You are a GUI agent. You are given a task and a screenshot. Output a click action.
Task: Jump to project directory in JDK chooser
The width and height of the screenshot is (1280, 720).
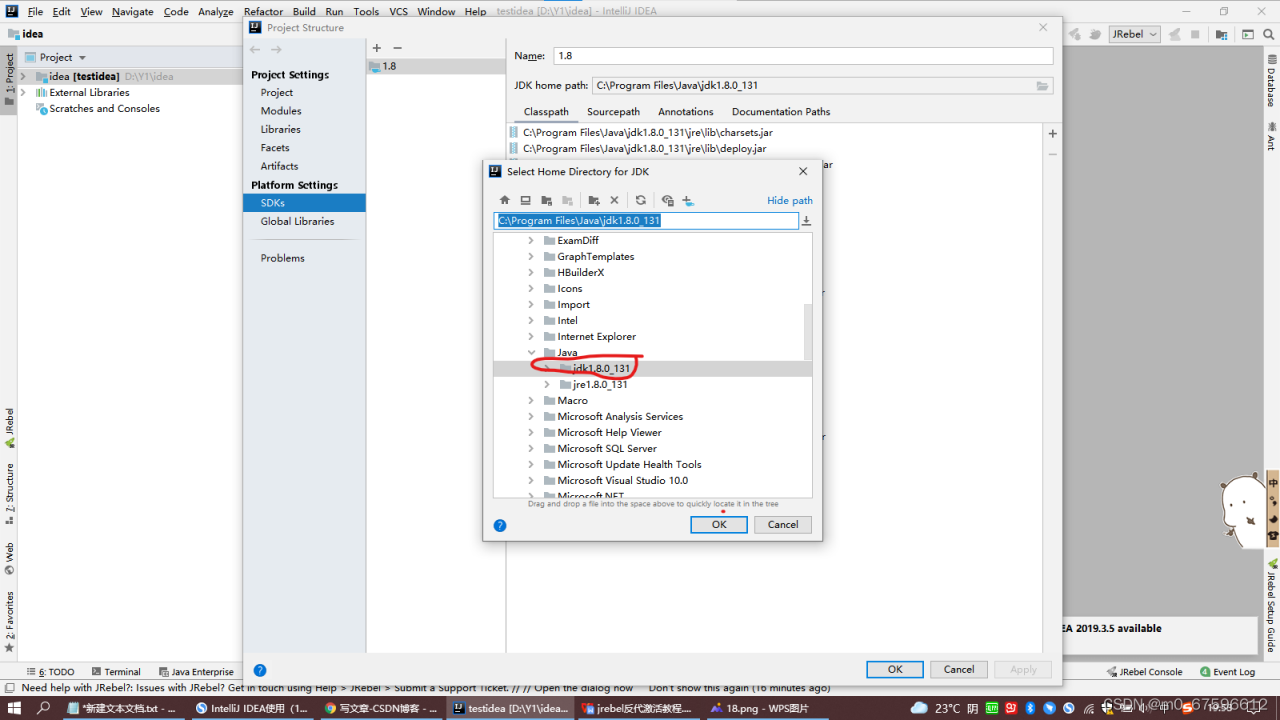pos(546,200)
